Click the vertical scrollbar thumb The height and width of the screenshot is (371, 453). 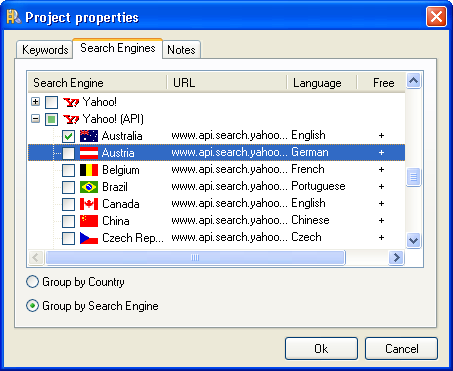(414, 177)
